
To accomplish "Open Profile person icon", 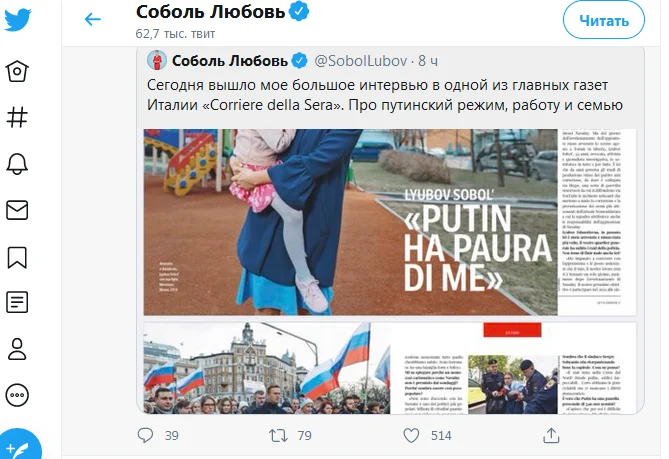I will click(x=17, y=349).
